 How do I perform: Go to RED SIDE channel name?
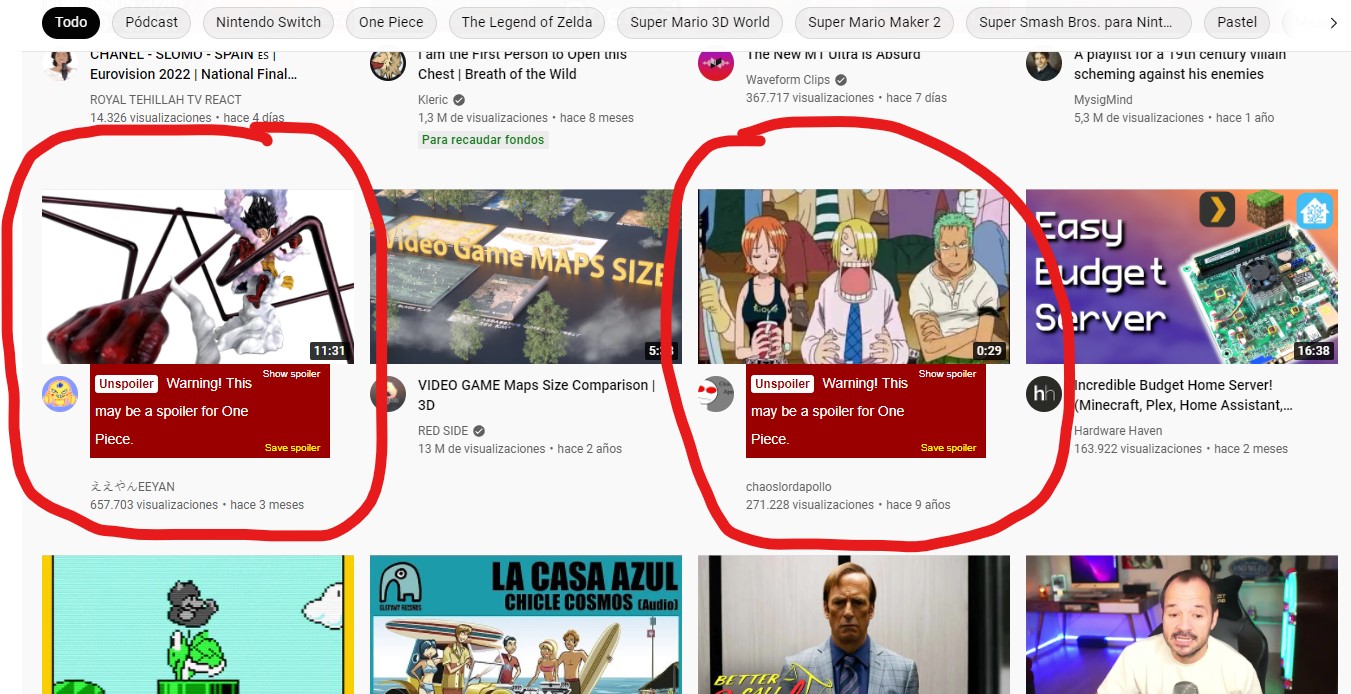443,431
